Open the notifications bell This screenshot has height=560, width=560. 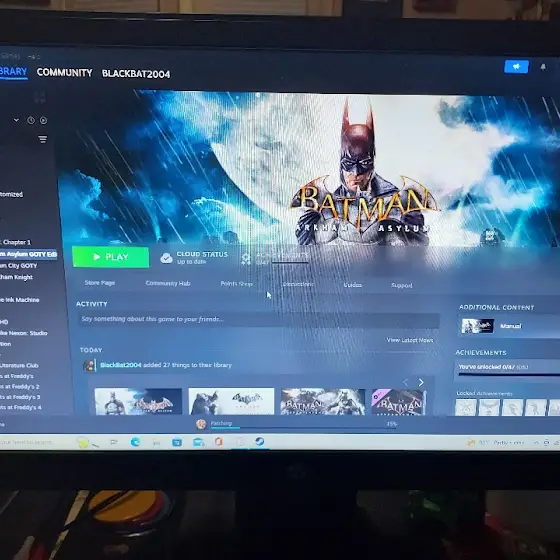[543, 67]
